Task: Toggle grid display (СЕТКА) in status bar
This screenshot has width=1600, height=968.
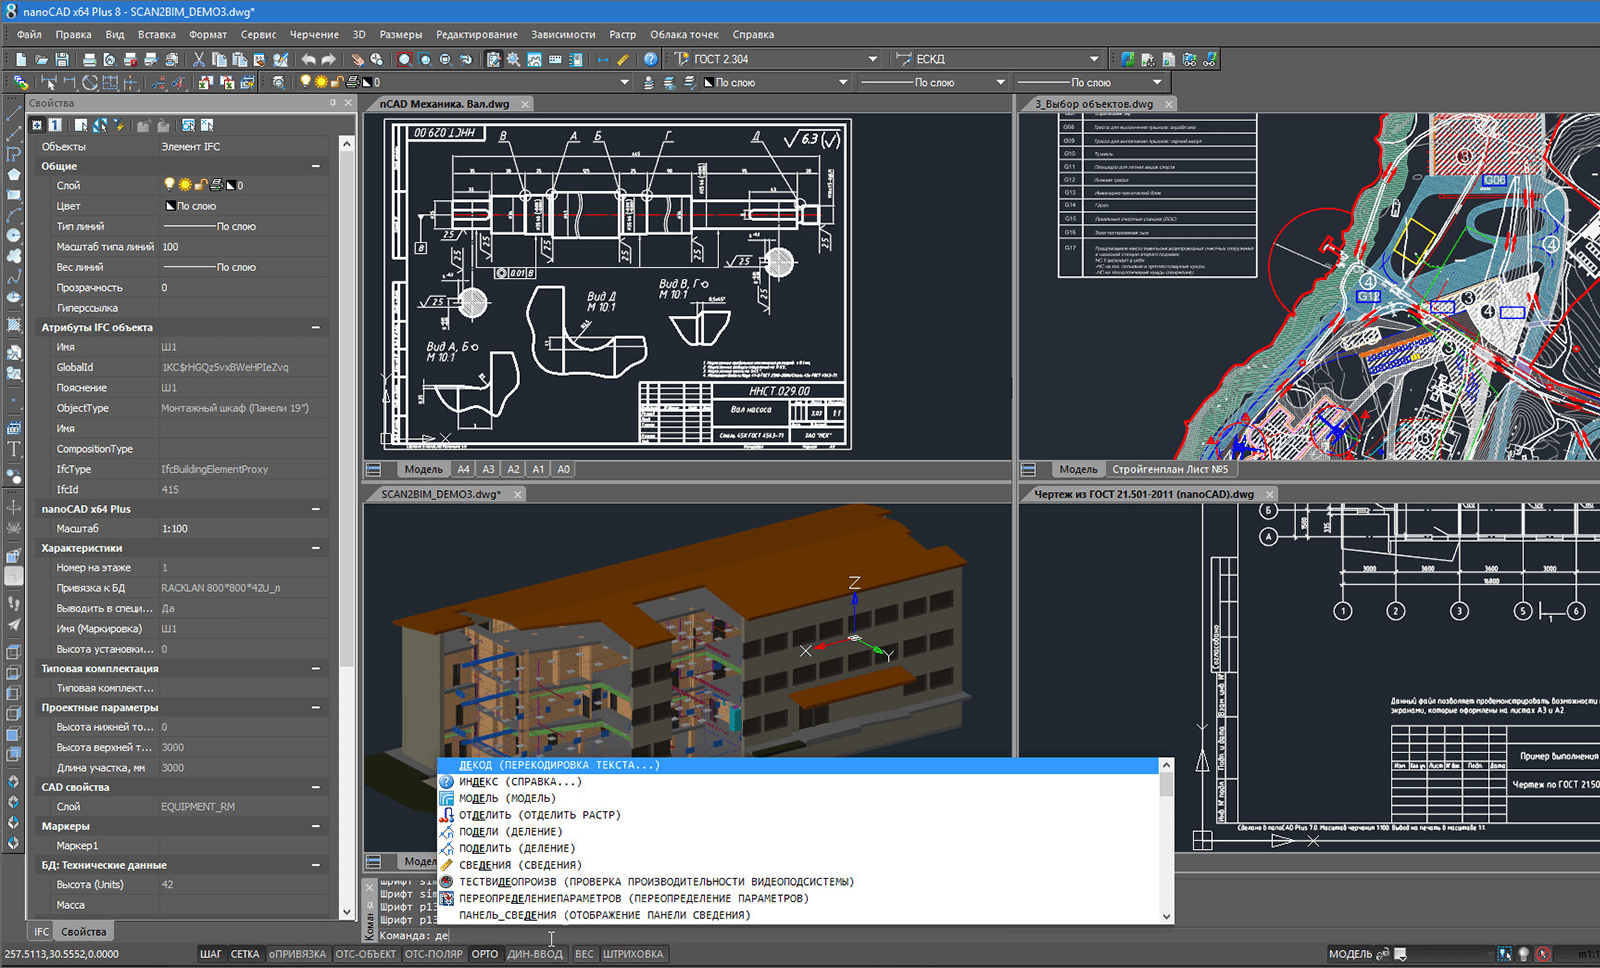Action: pyautogui.click(x=245, y=954)
